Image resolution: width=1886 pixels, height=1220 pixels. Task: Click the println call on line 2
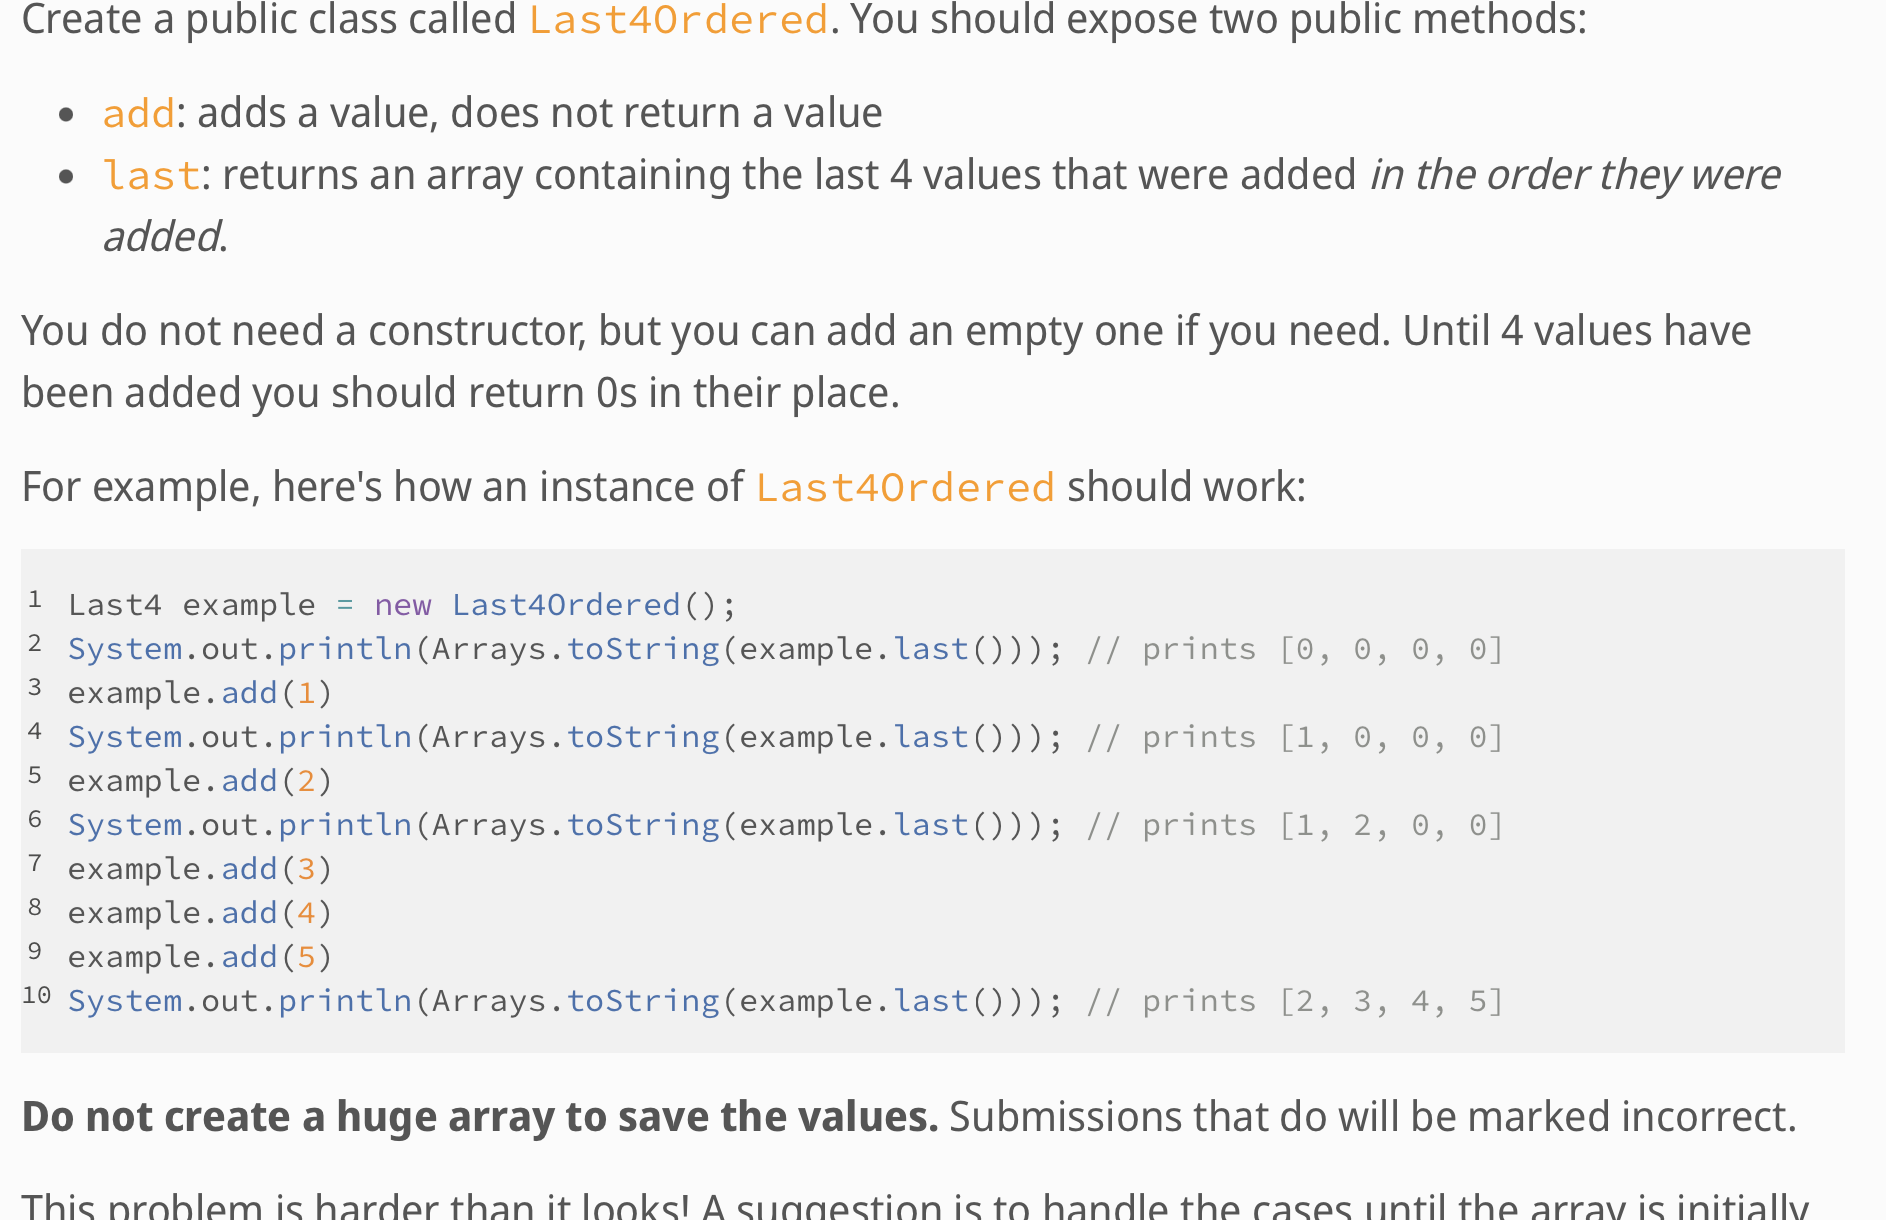click(345, 648)
